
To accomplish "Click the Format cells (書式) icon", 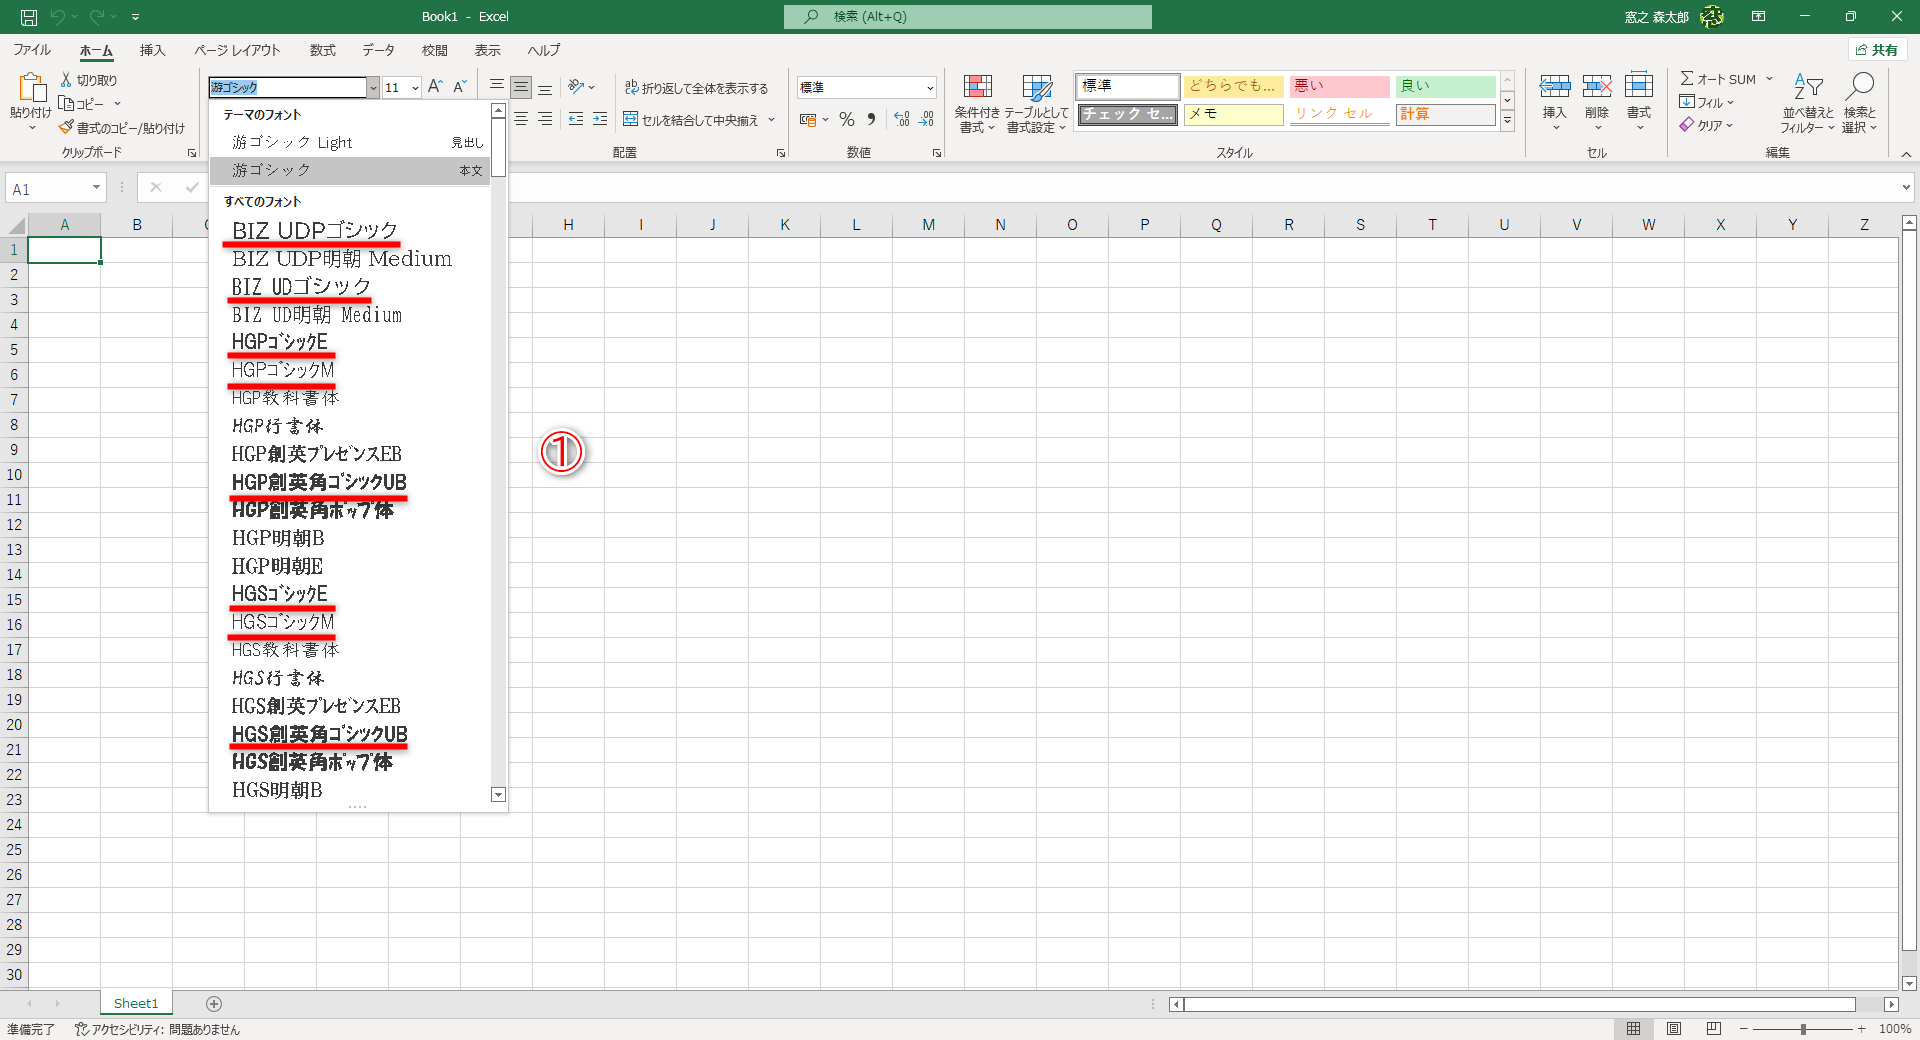I will [1639, 87].
